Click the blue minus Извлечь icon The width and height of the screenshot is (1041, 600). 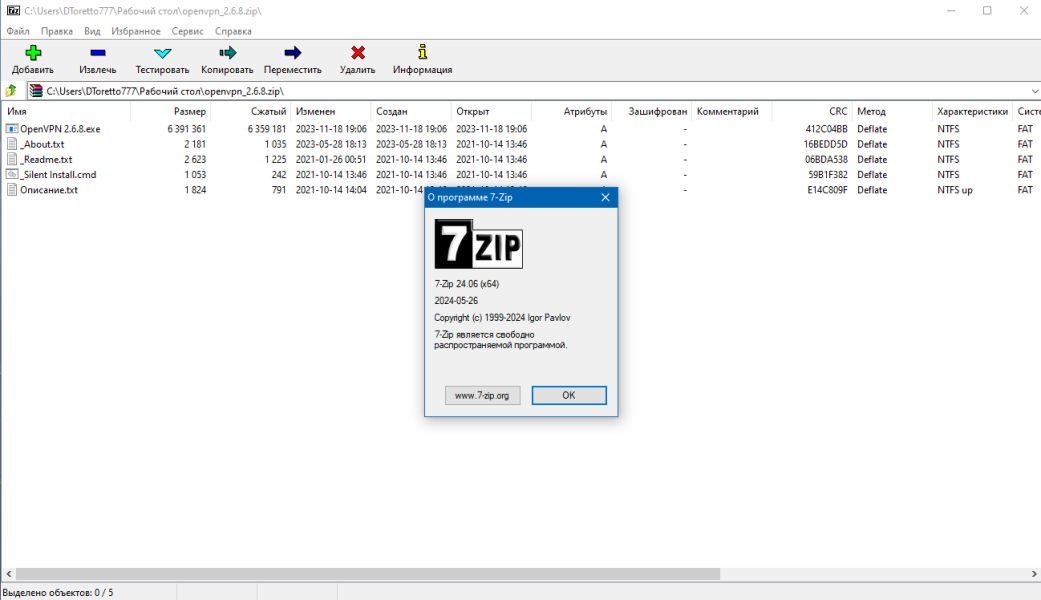pos(98,53)
